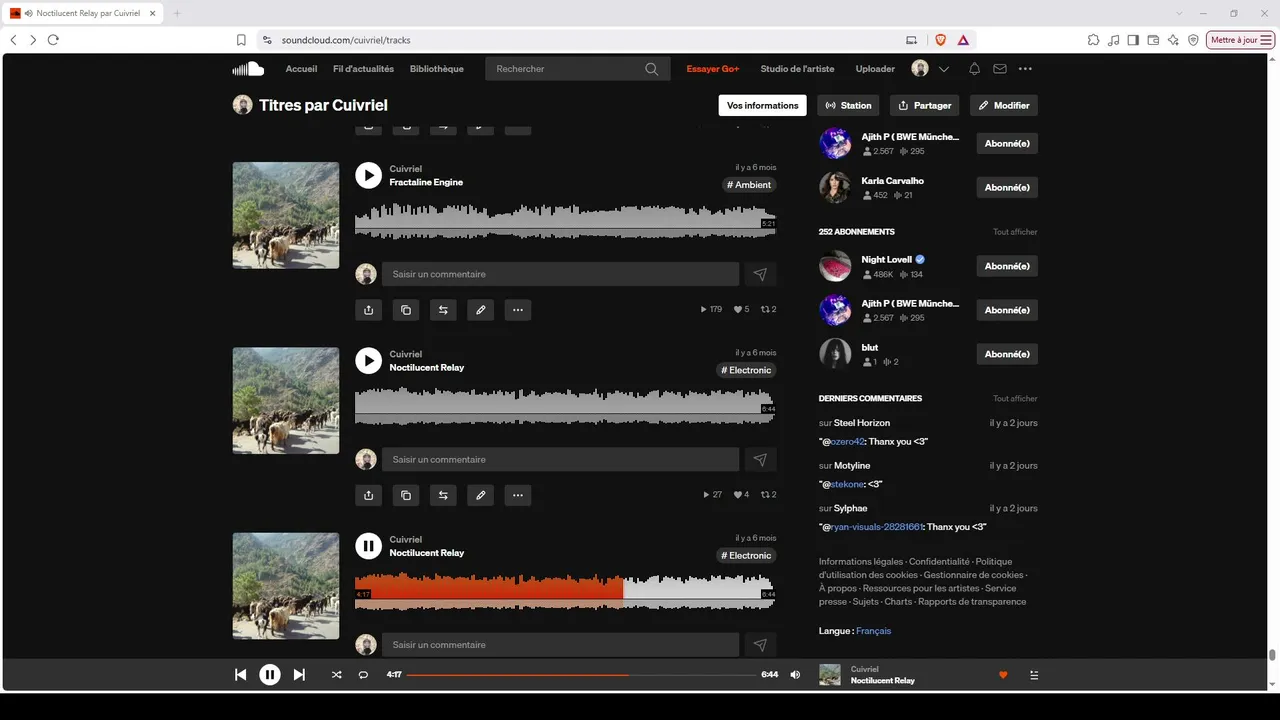
Task: Open Bibliothèque
Action: [437, 69]
